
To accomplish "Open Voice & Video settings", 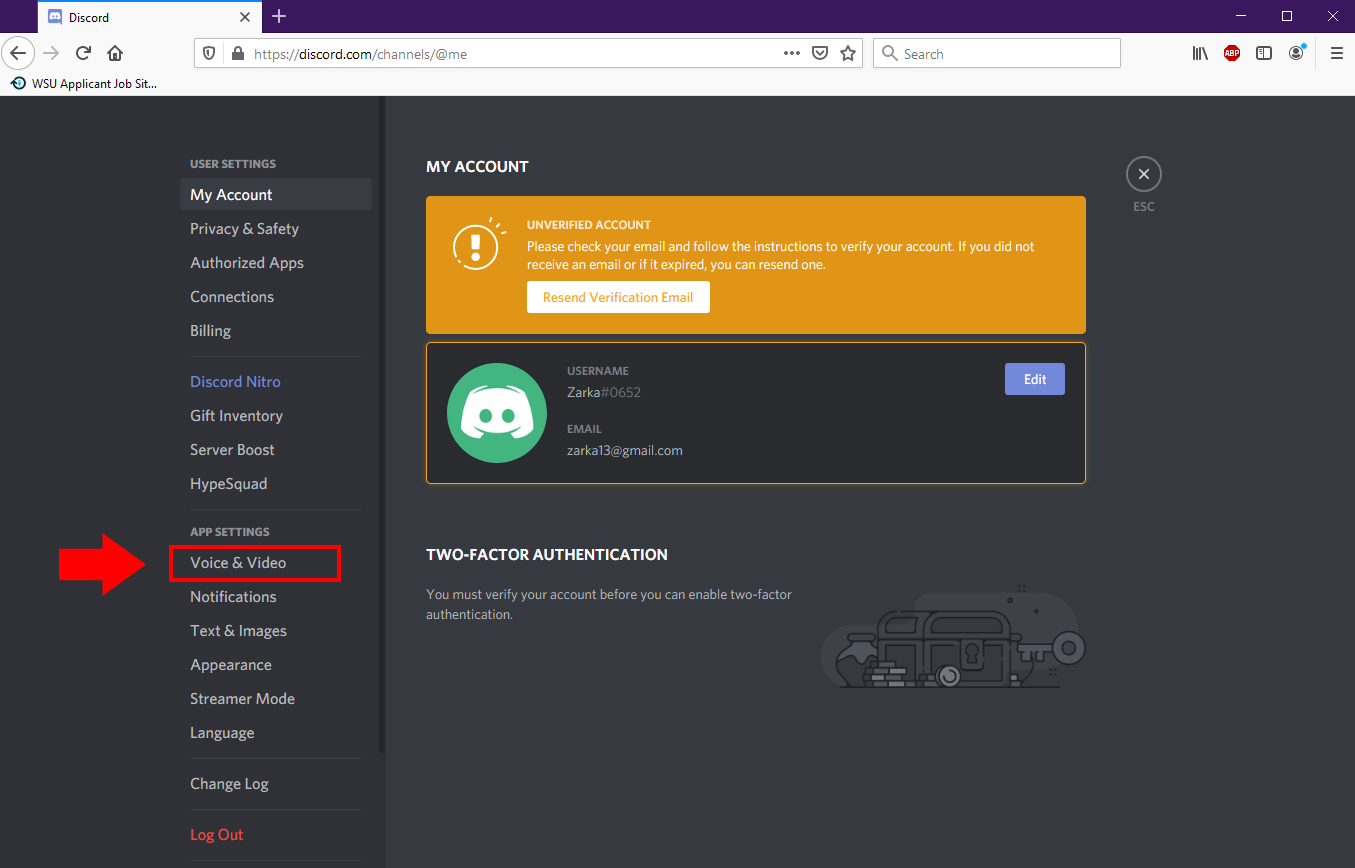I will coord(240,563).
